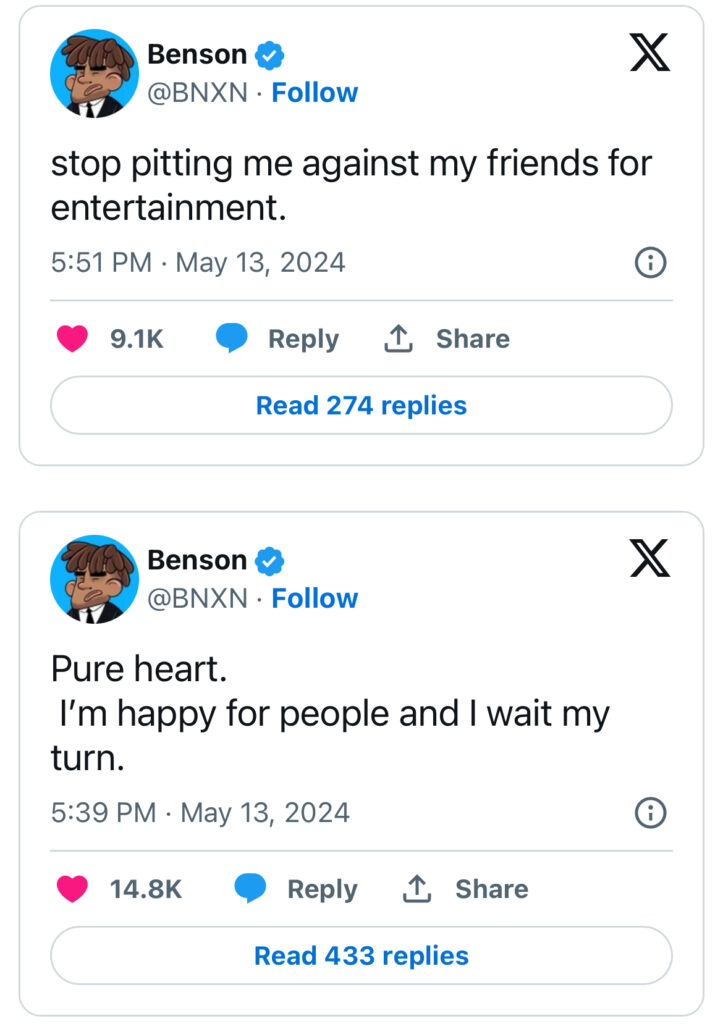Click verified badge beside Benson in first tweet

[270, 56]
